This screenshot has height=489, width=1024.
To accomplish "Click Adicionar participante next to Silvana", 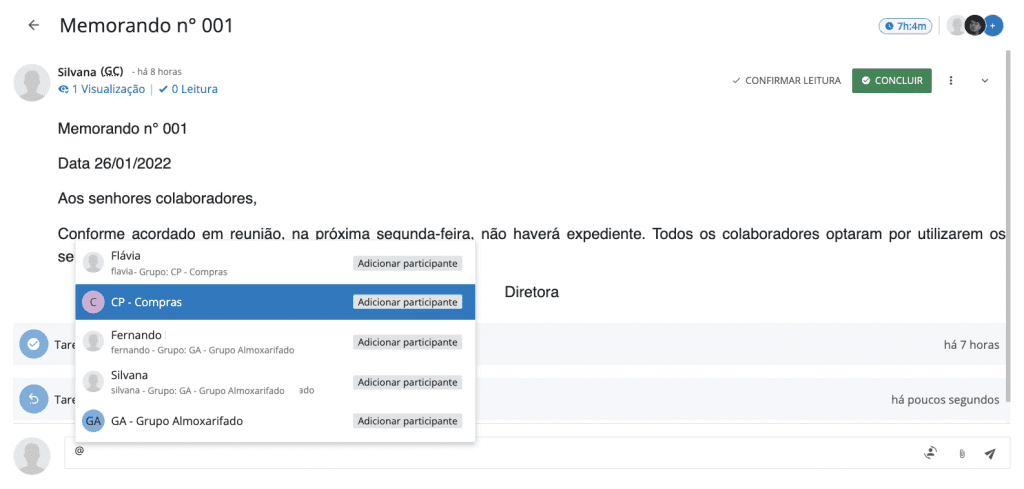I will (407, 382).
